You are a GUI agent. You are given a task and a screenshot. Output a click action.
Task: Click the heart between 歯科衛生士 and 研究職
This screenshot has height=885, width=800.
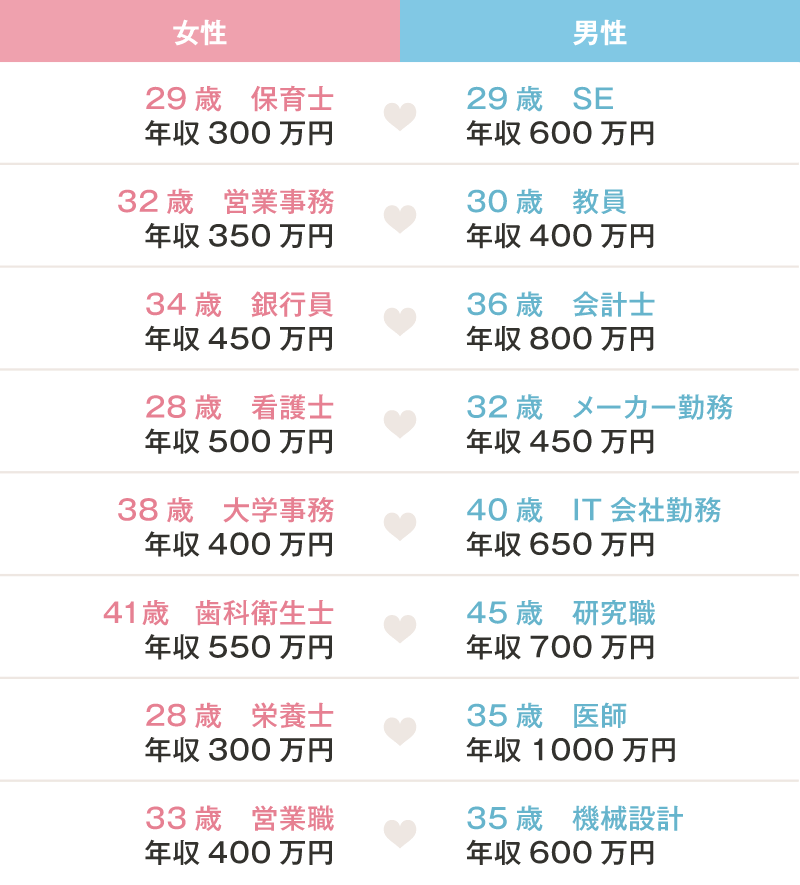pyautogui.click(x=399, y=629)
